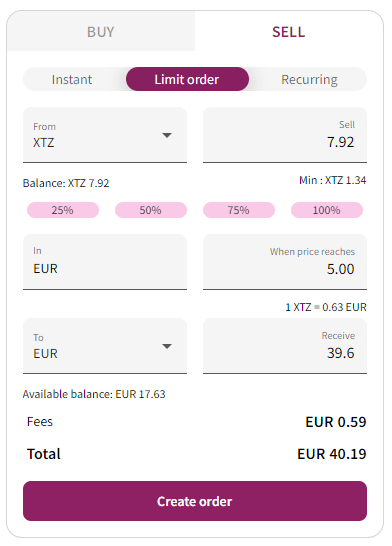
Task: Select the Limit order option
Action: click(187, 79)
